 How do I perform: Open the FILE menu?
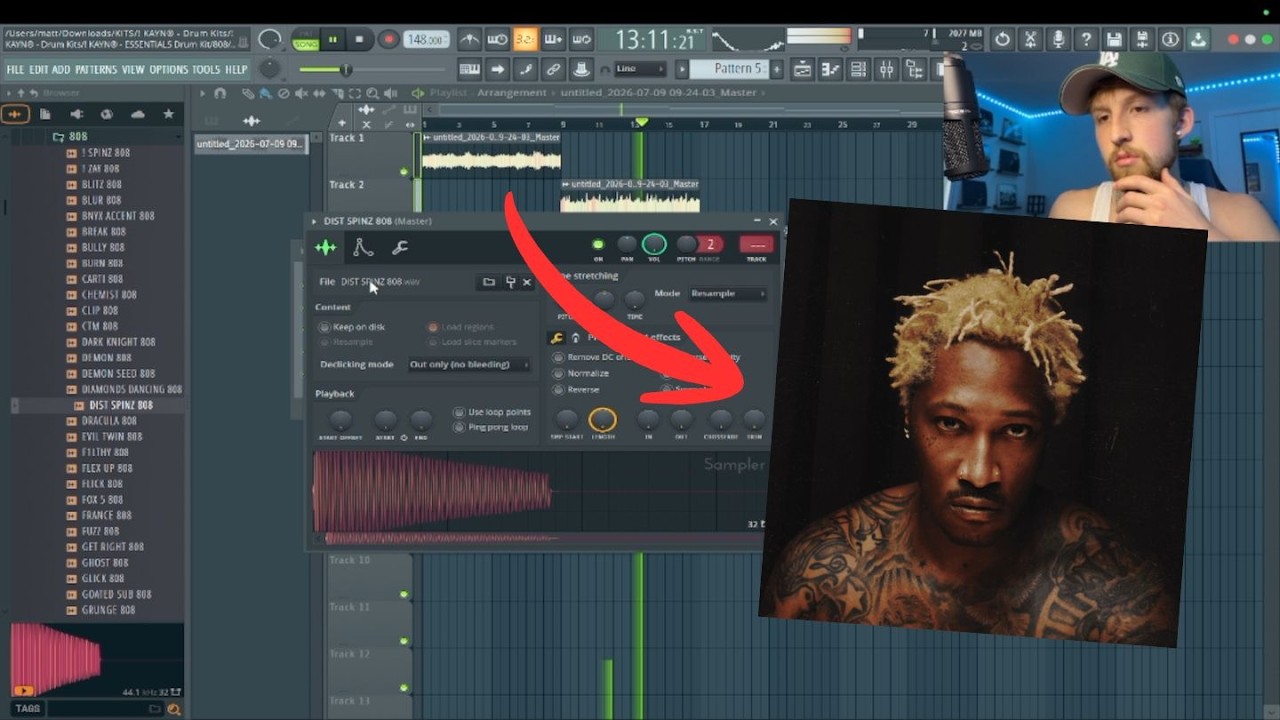15,70
